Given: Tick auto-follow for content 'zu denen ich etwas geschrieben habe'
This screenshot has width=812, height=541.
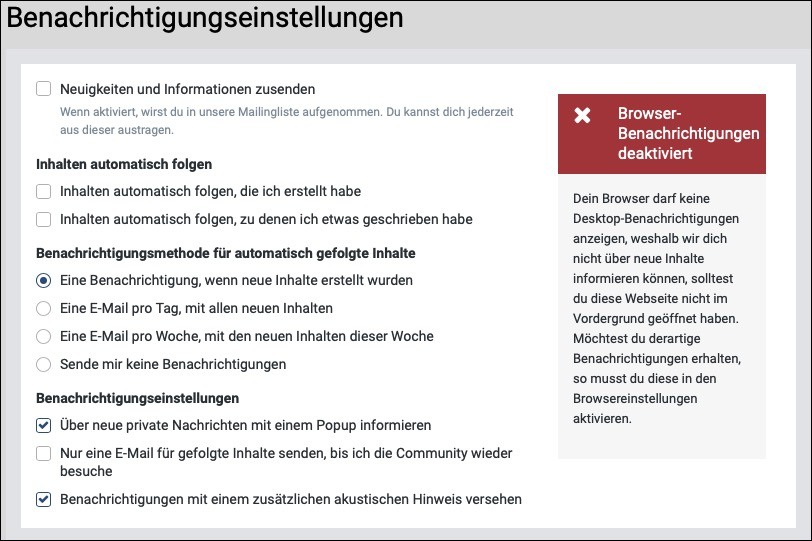Looking at the screenshot, I should click(44, 219).
